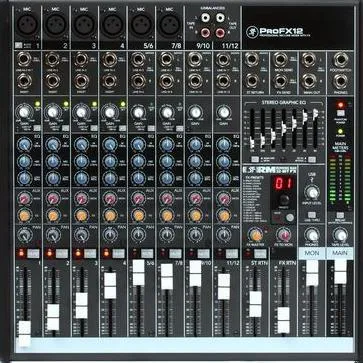
Task: Click channel 9/10 Hi EQ knob
Action: 195,144
